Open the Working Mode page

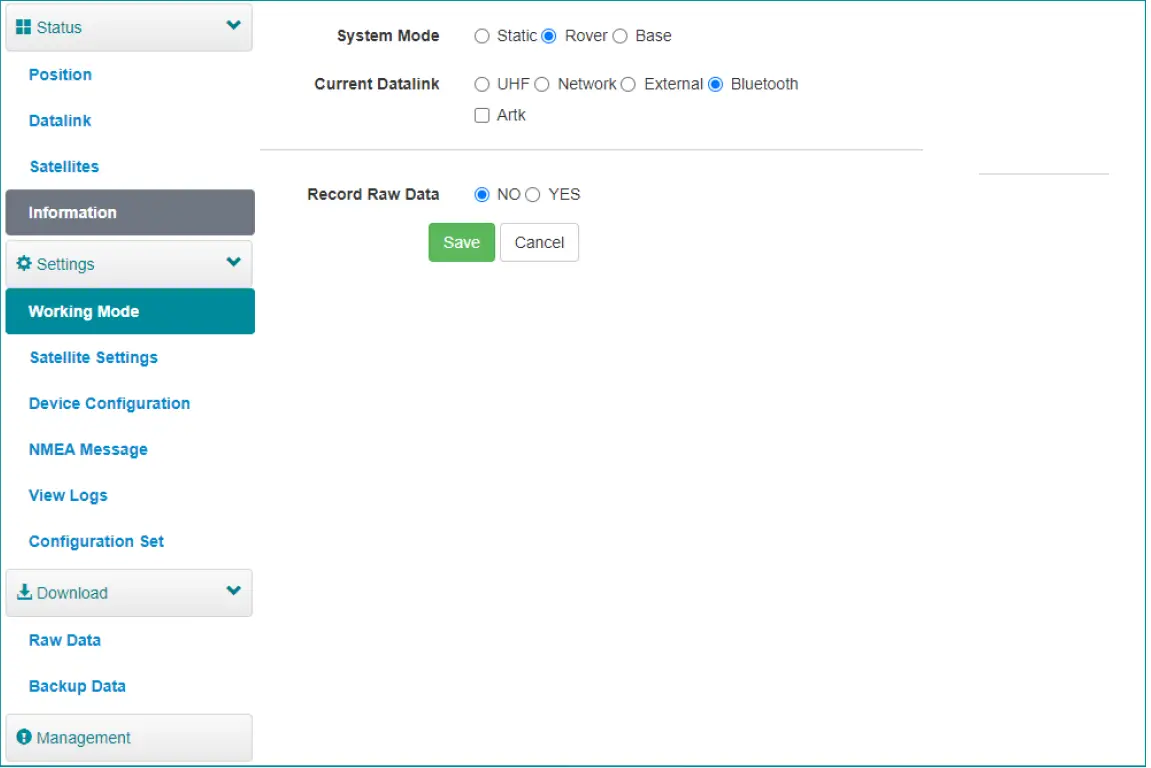130,311
